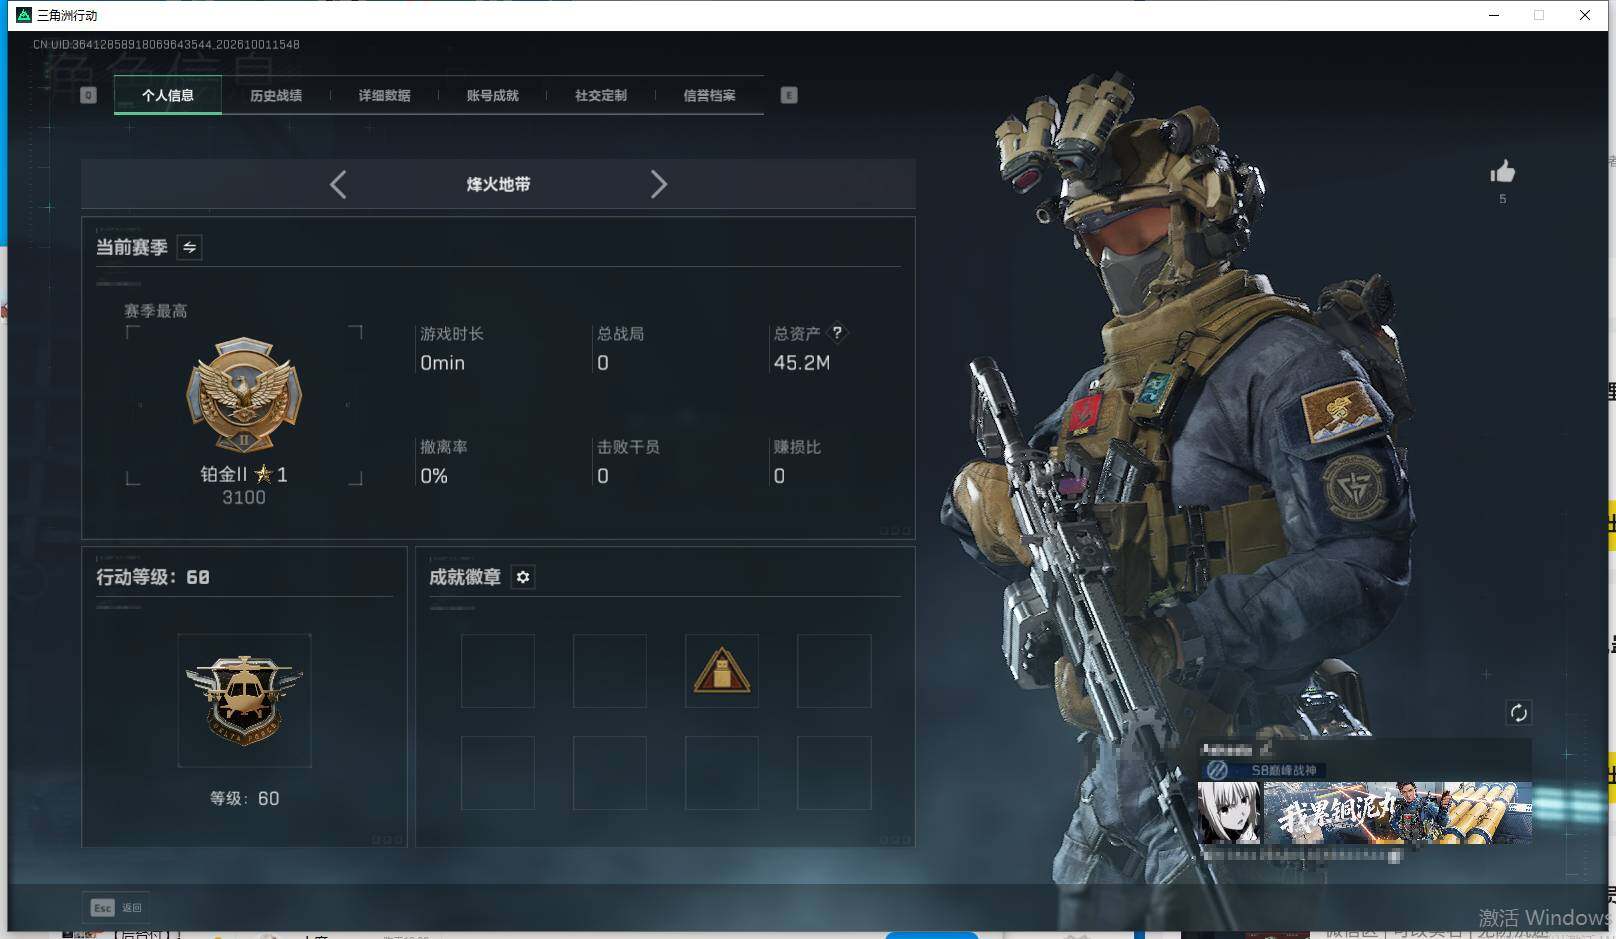Image resolution: width=1616 pixels, height=939 pixels.
Task: Minimize the 三角洲行动 window
Action: pyautogui.click(x=1494, y=15)
